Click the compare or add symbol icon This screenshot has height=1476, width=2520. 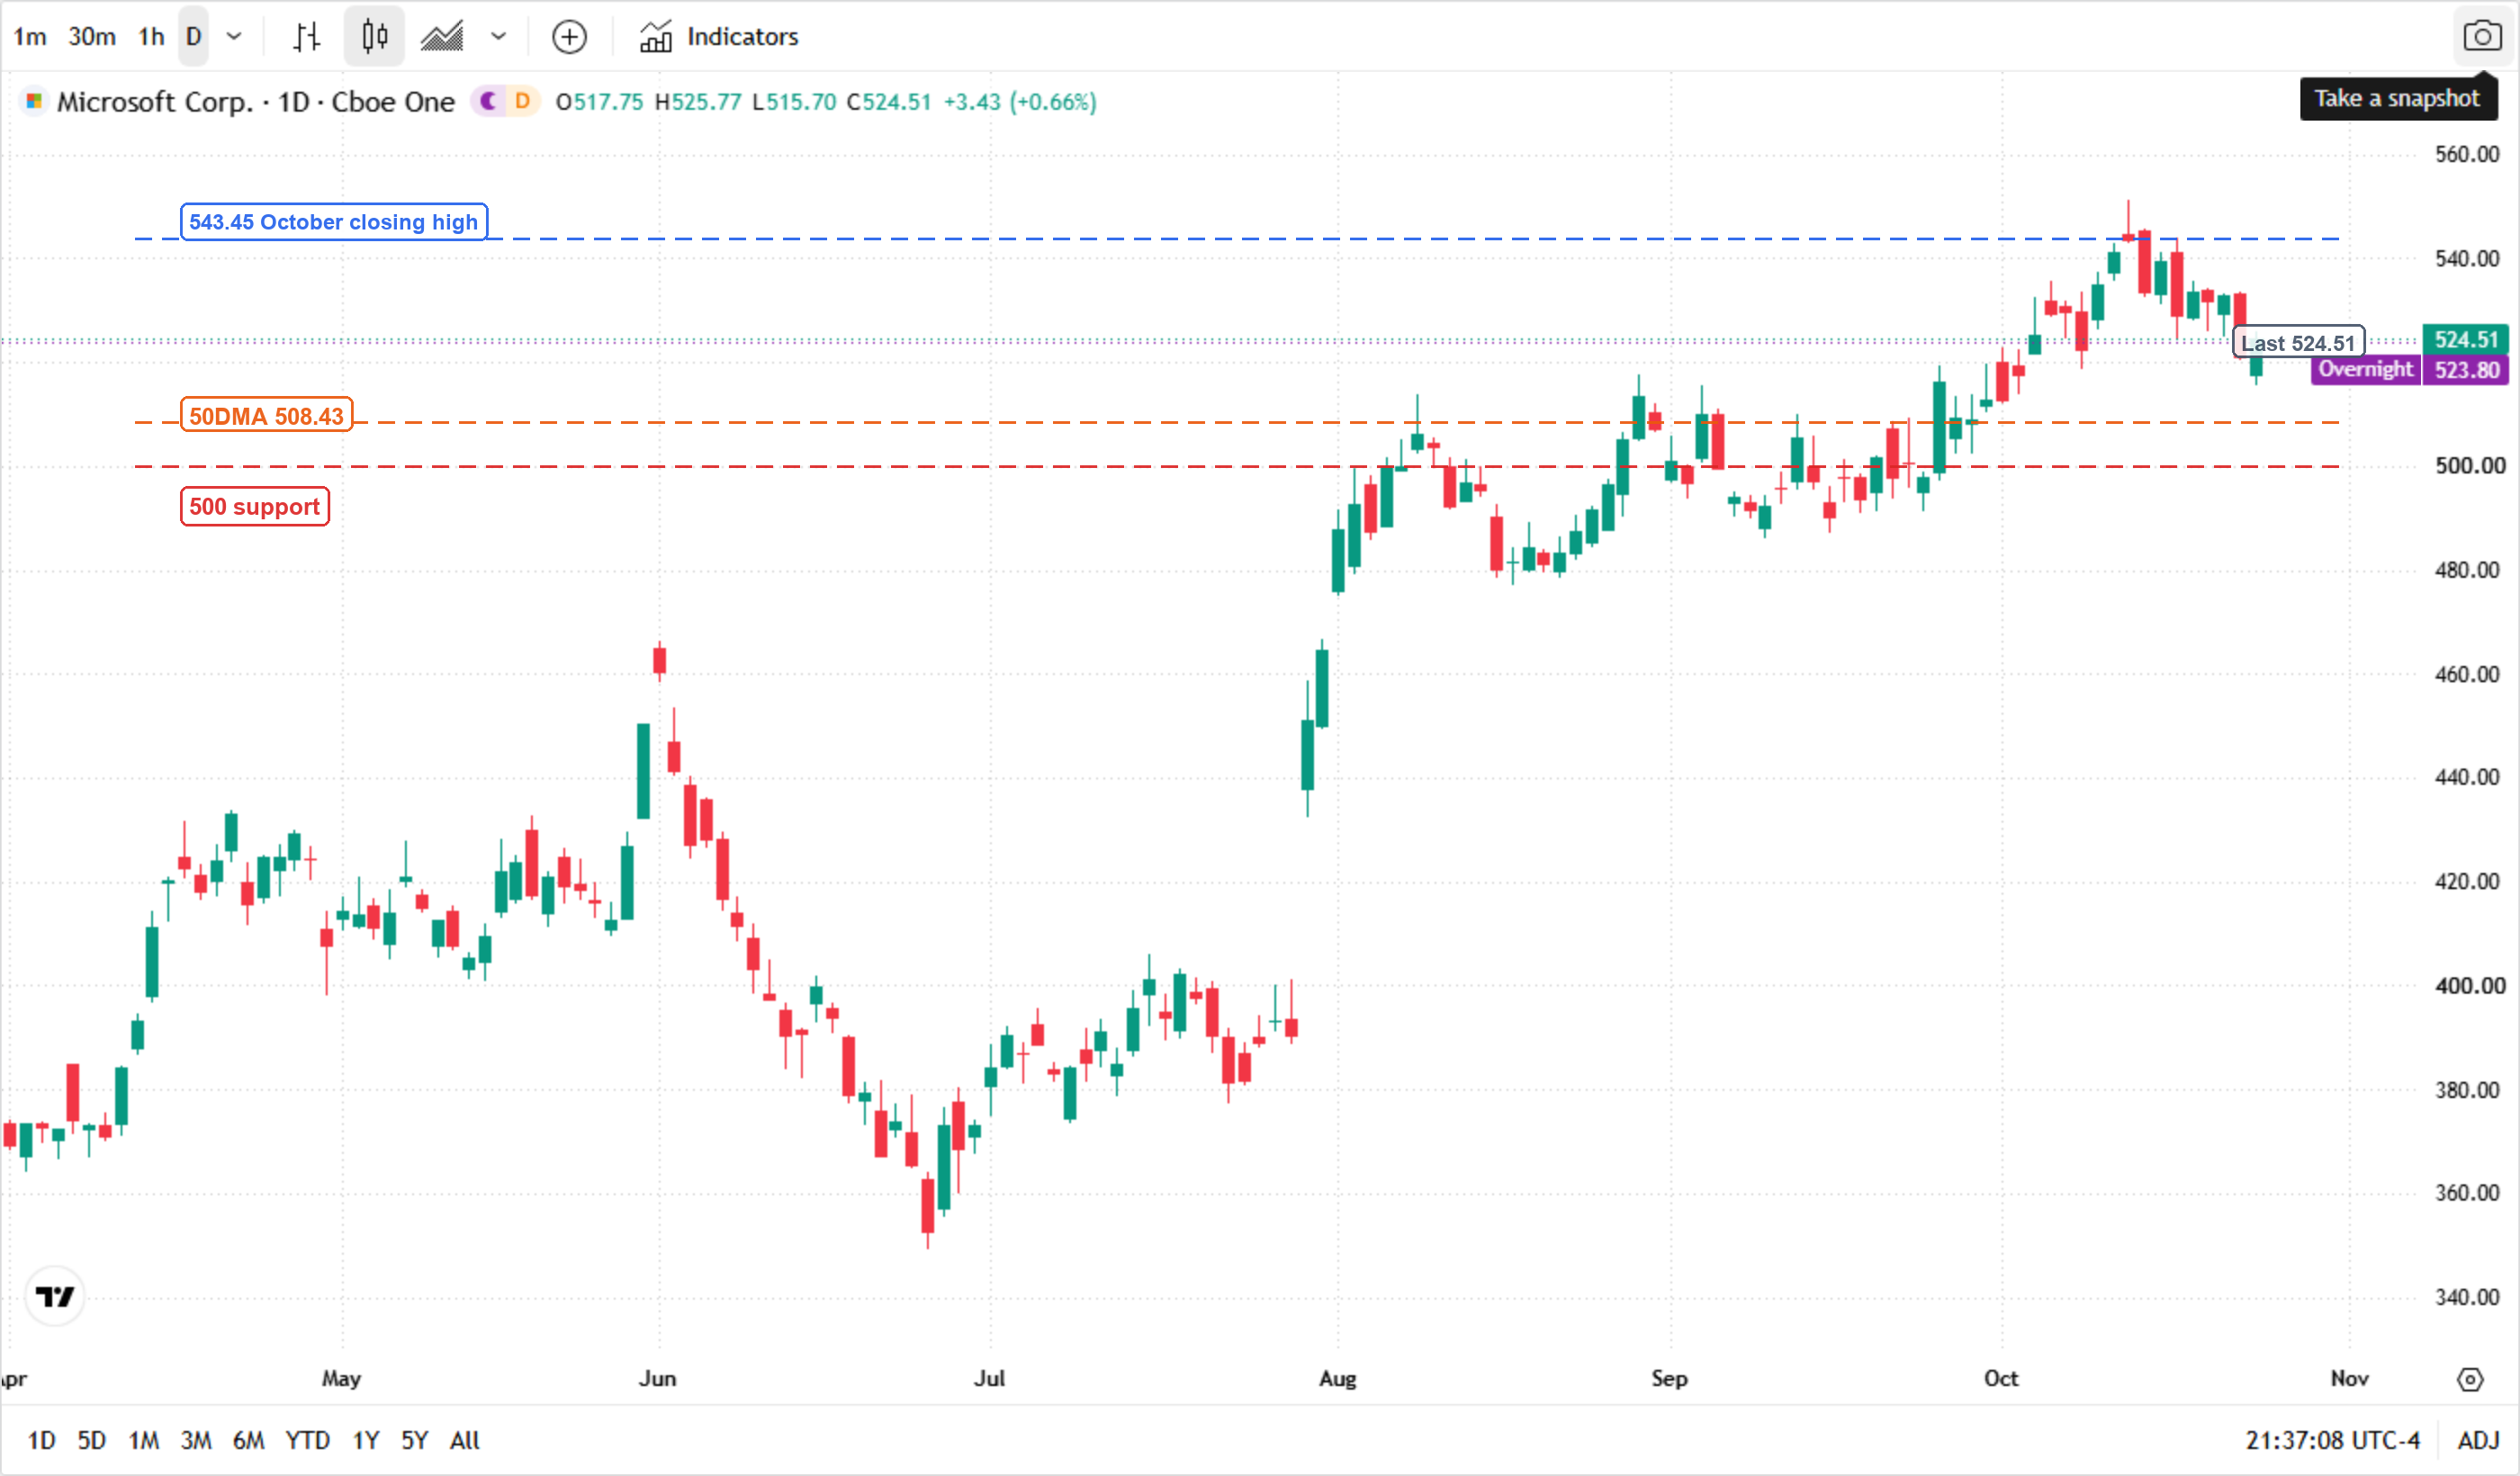569,37
